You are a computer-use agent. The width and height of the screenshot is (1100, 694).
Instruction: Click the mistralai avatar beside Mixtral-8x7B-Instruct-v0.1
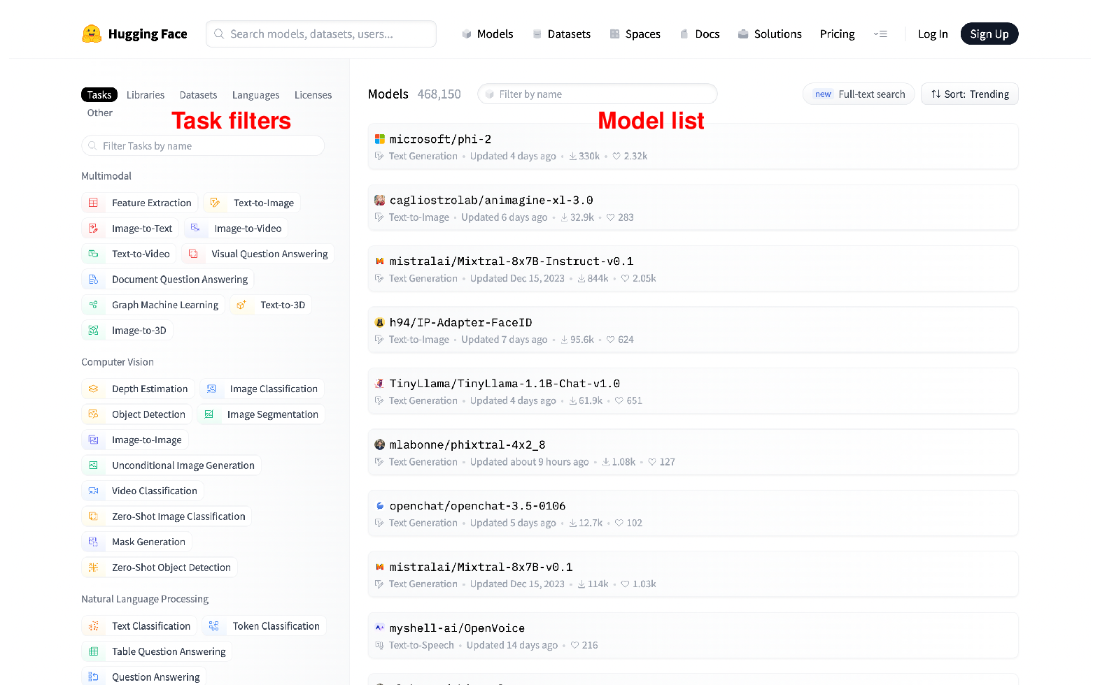pos(380,261)
